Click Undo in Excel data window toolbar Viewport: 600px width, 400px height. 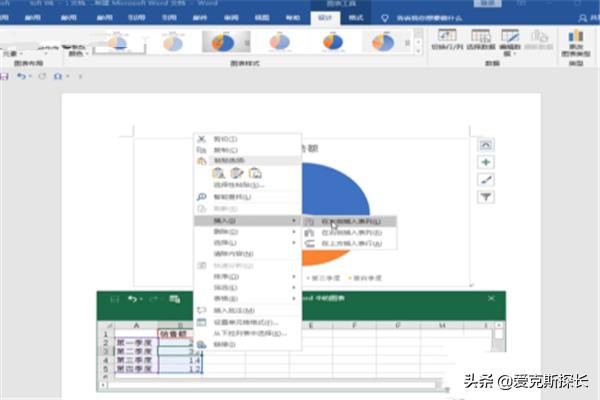[x=132, y=299]
